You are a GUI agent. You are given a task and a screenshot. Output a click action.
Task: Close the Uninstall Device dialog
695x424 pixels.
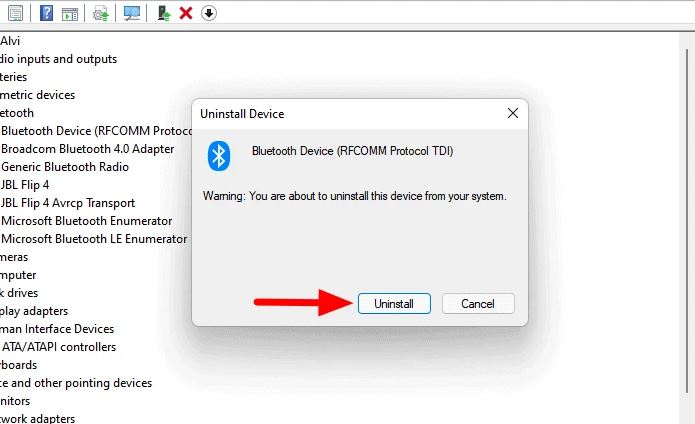click(513, 113)
